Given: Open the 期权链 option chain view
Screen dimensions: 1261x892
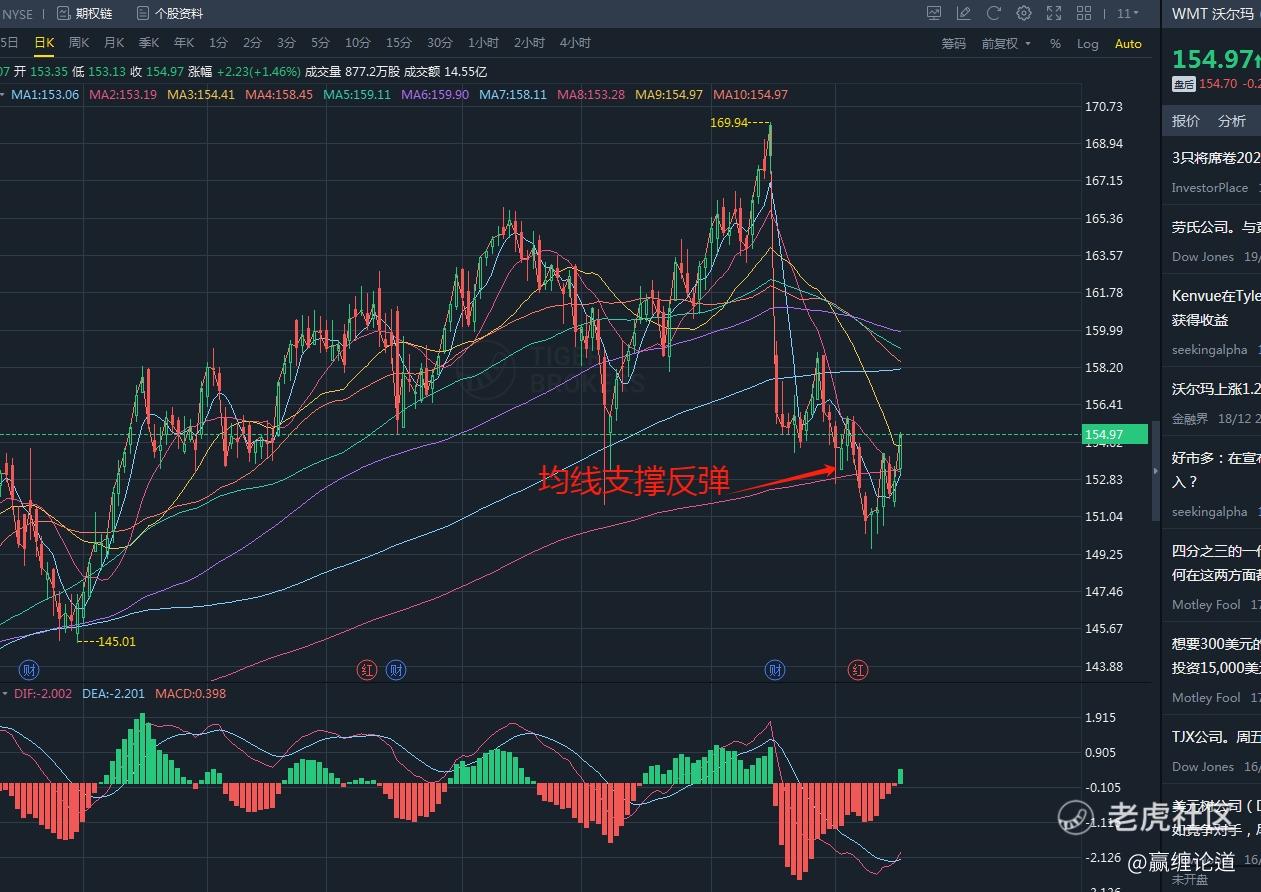Looking at the screenshot, I should [84, 14].
